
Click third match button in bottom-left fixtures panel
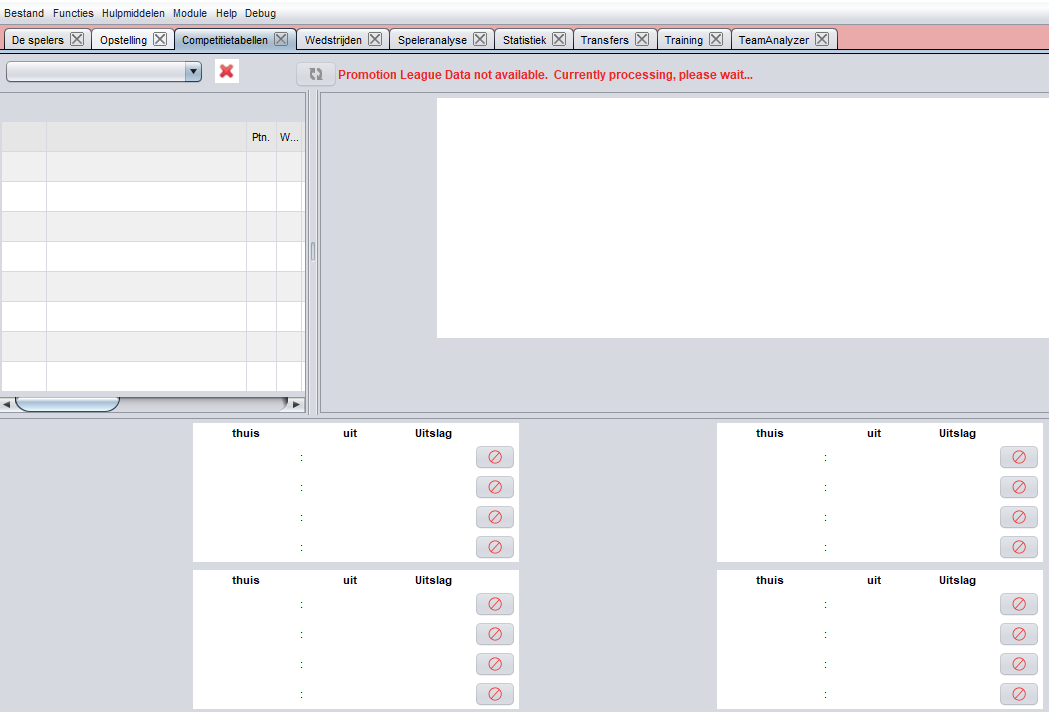click(x=495, y=664)
